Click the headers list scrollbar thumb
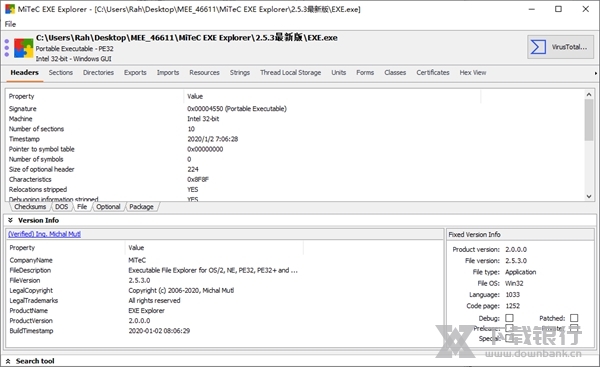The width and height of the screenshot is (600, 367). pos(589,120)
